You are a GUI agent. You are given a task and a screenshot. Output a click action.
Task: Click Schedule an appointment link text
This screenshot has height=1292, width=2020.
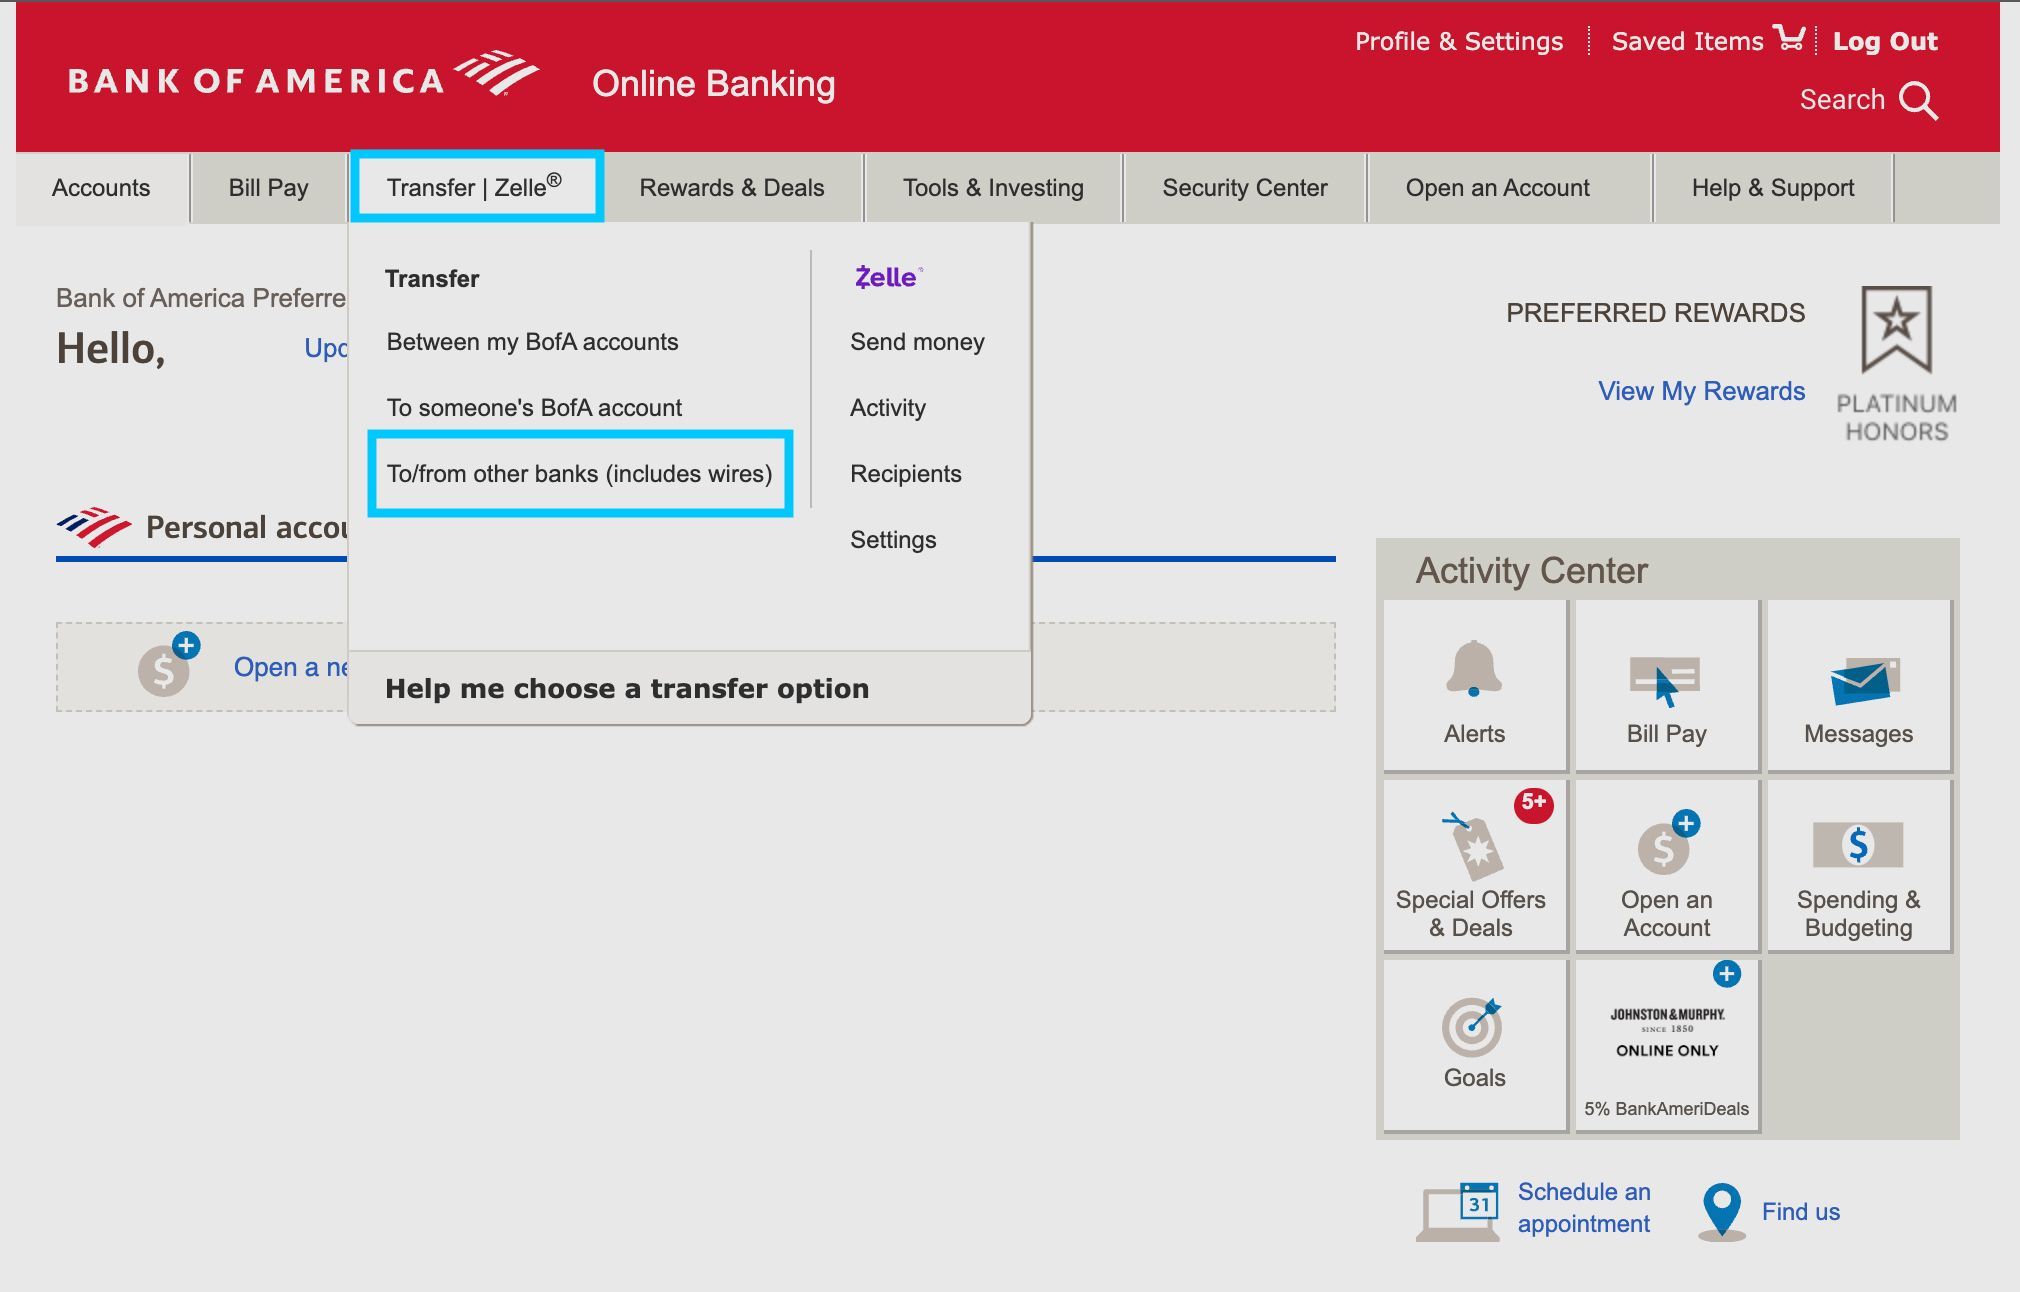pos(1584,1208)
